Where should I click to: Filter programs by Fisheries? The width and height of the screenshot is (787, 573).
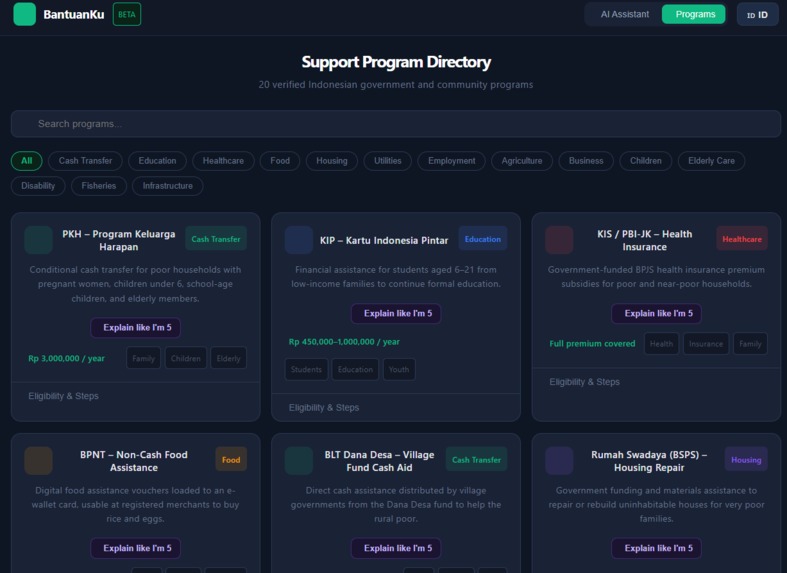point(98,186)
